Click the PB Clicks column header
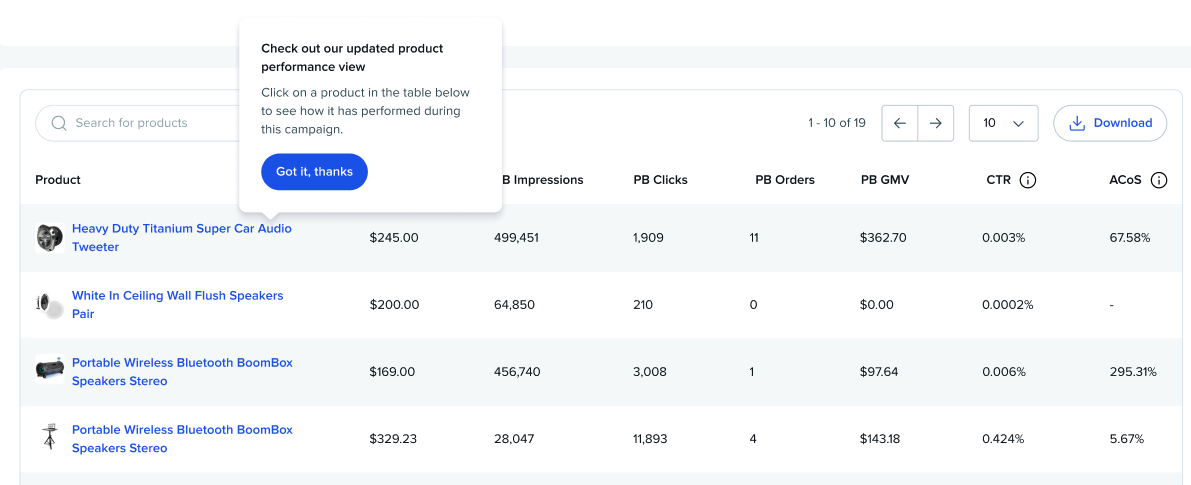Viewport: 1191px width, 485px height. (x=660, y=180)
